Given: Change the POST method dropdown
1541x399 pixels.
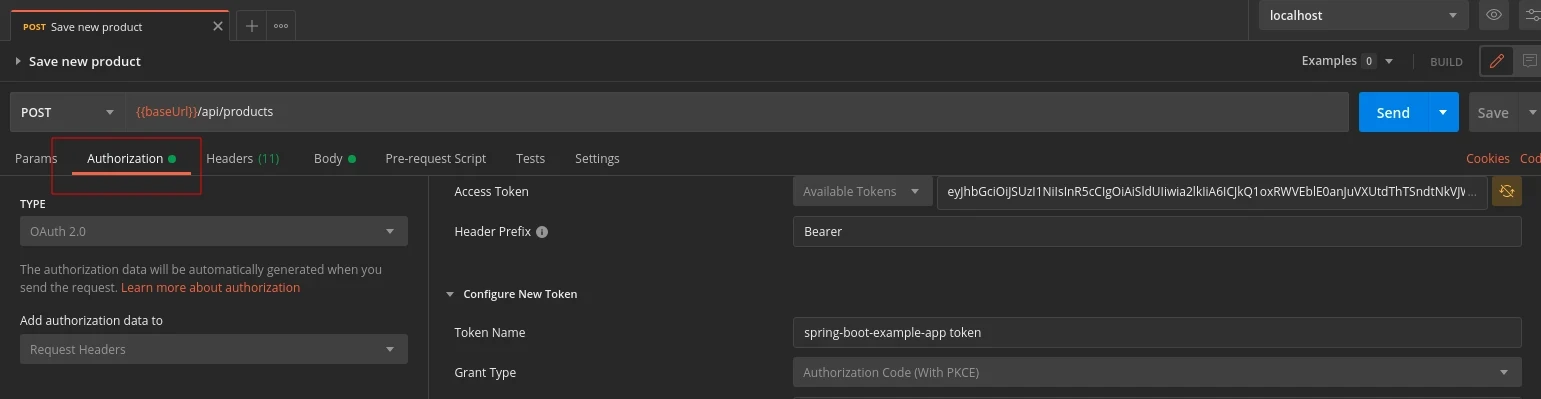Looking at the screenshot, I should [67, 112].
